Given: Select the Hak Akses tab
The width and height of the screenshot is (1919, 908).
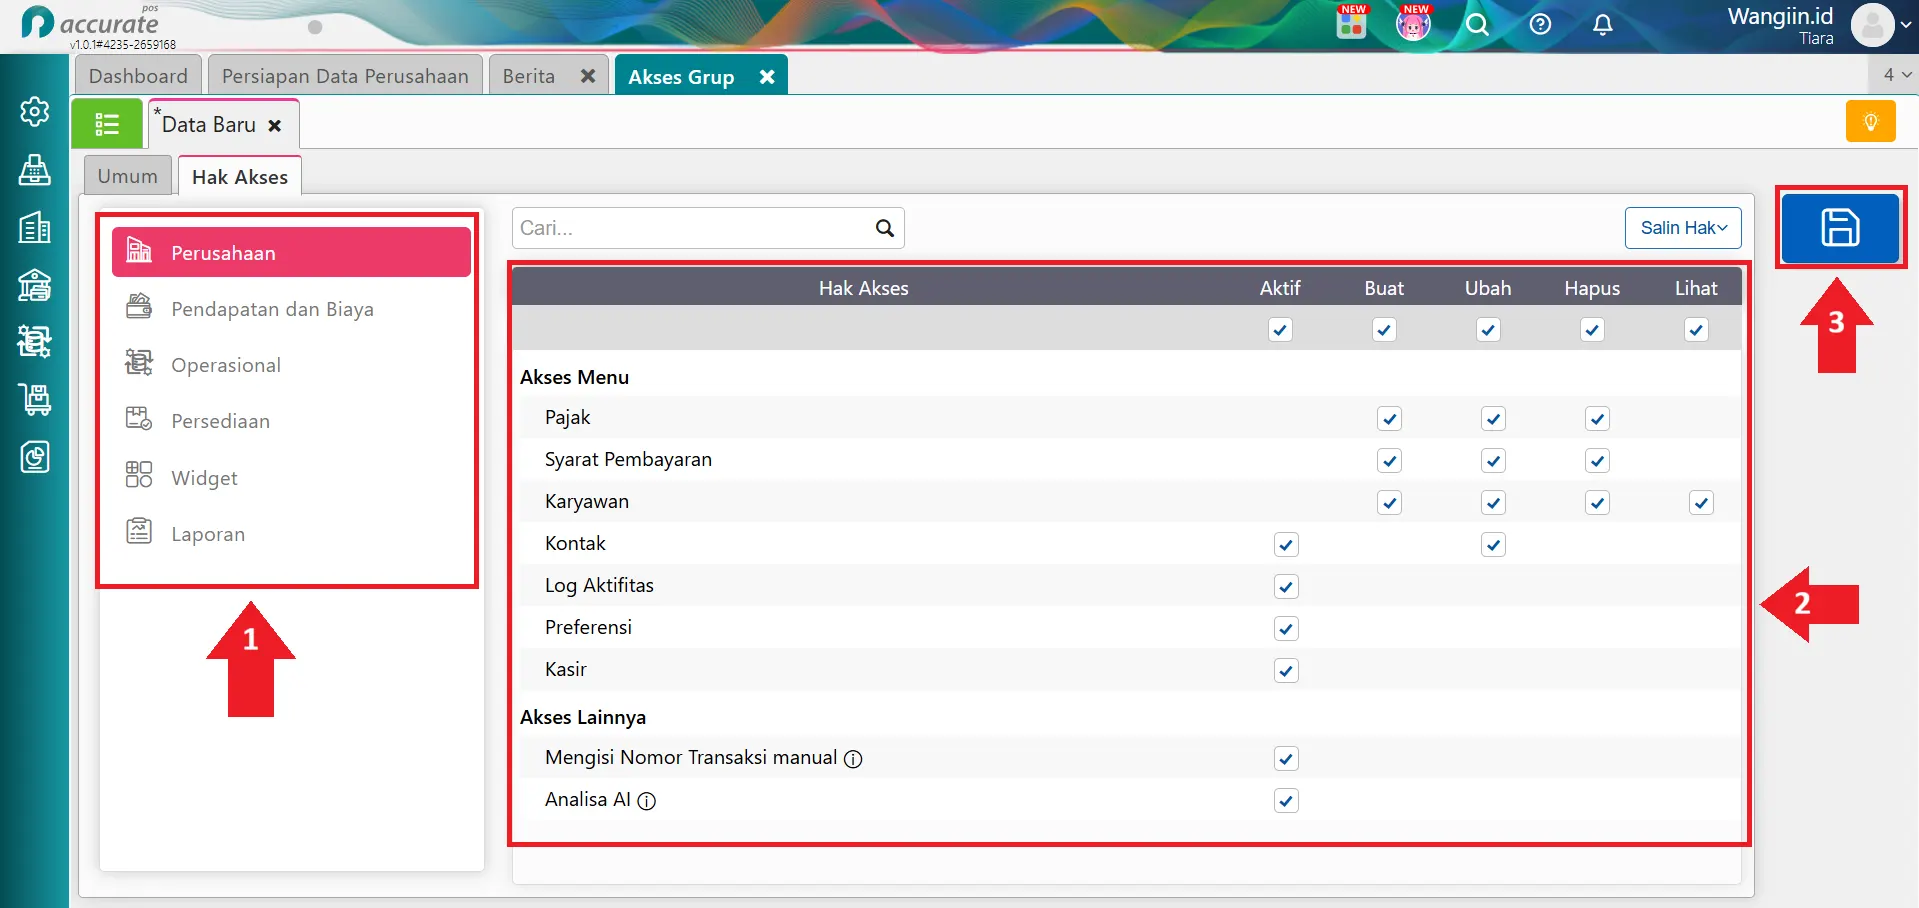Looking at the screenshot, I should point(240,176).
